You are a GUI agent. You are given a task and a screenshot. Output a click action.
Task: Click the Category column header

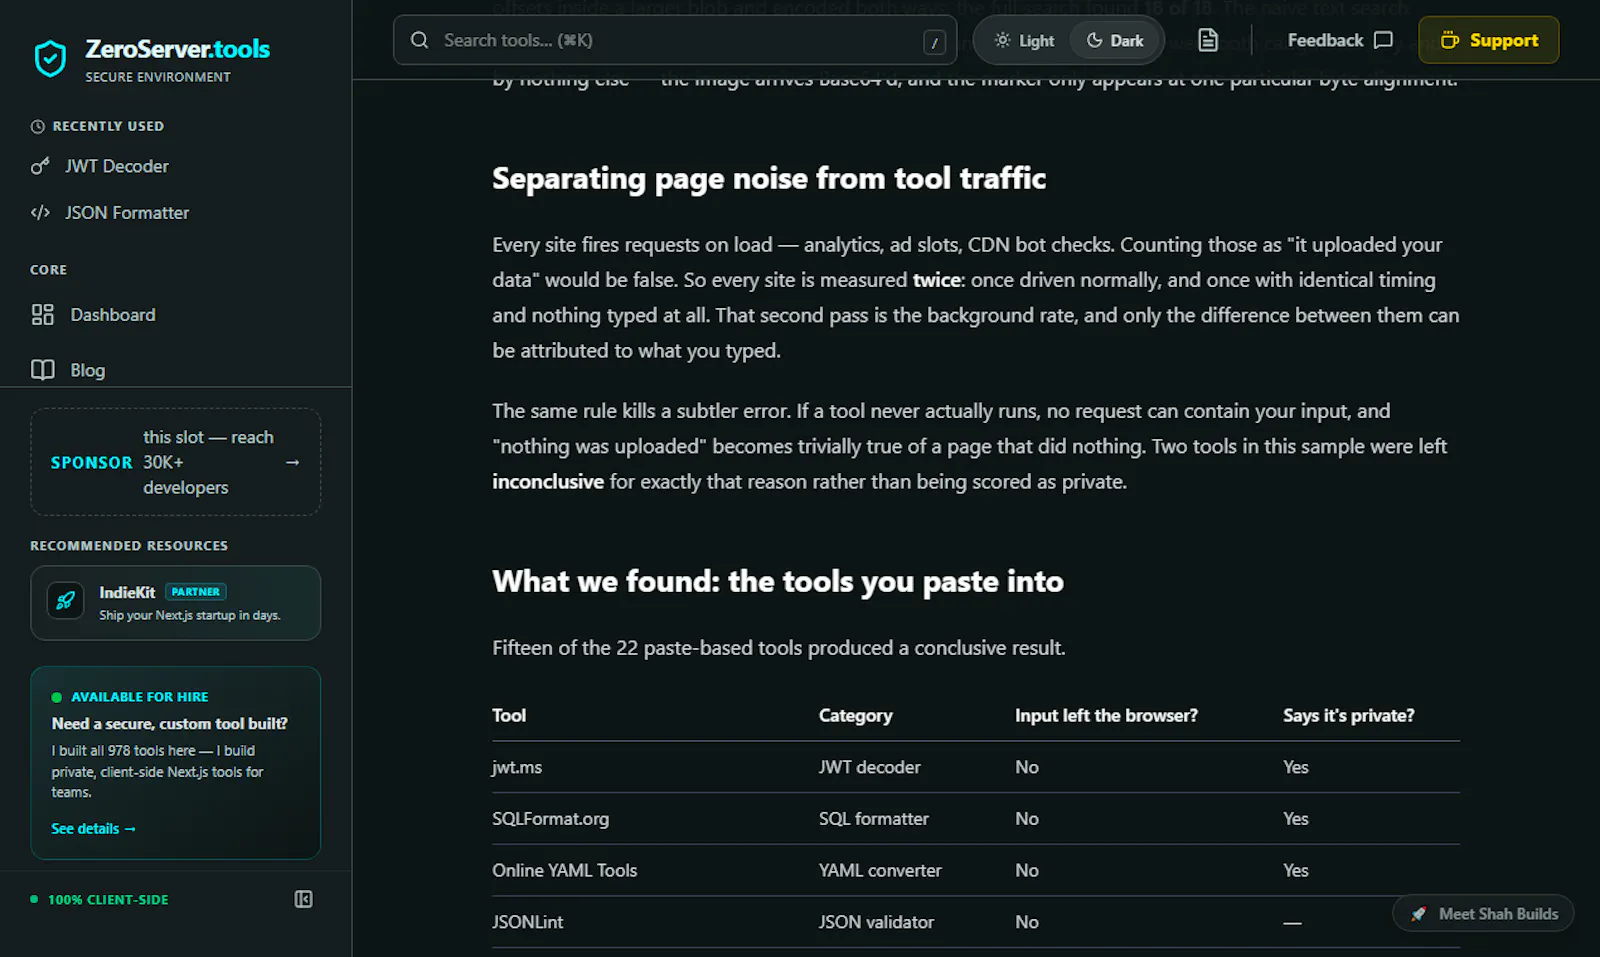pyautogui.click(x=855, y=716)
